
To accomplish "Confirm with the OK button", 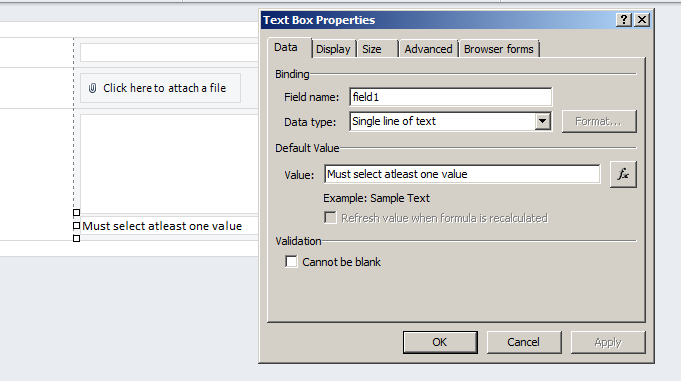I will coord(440,342).
